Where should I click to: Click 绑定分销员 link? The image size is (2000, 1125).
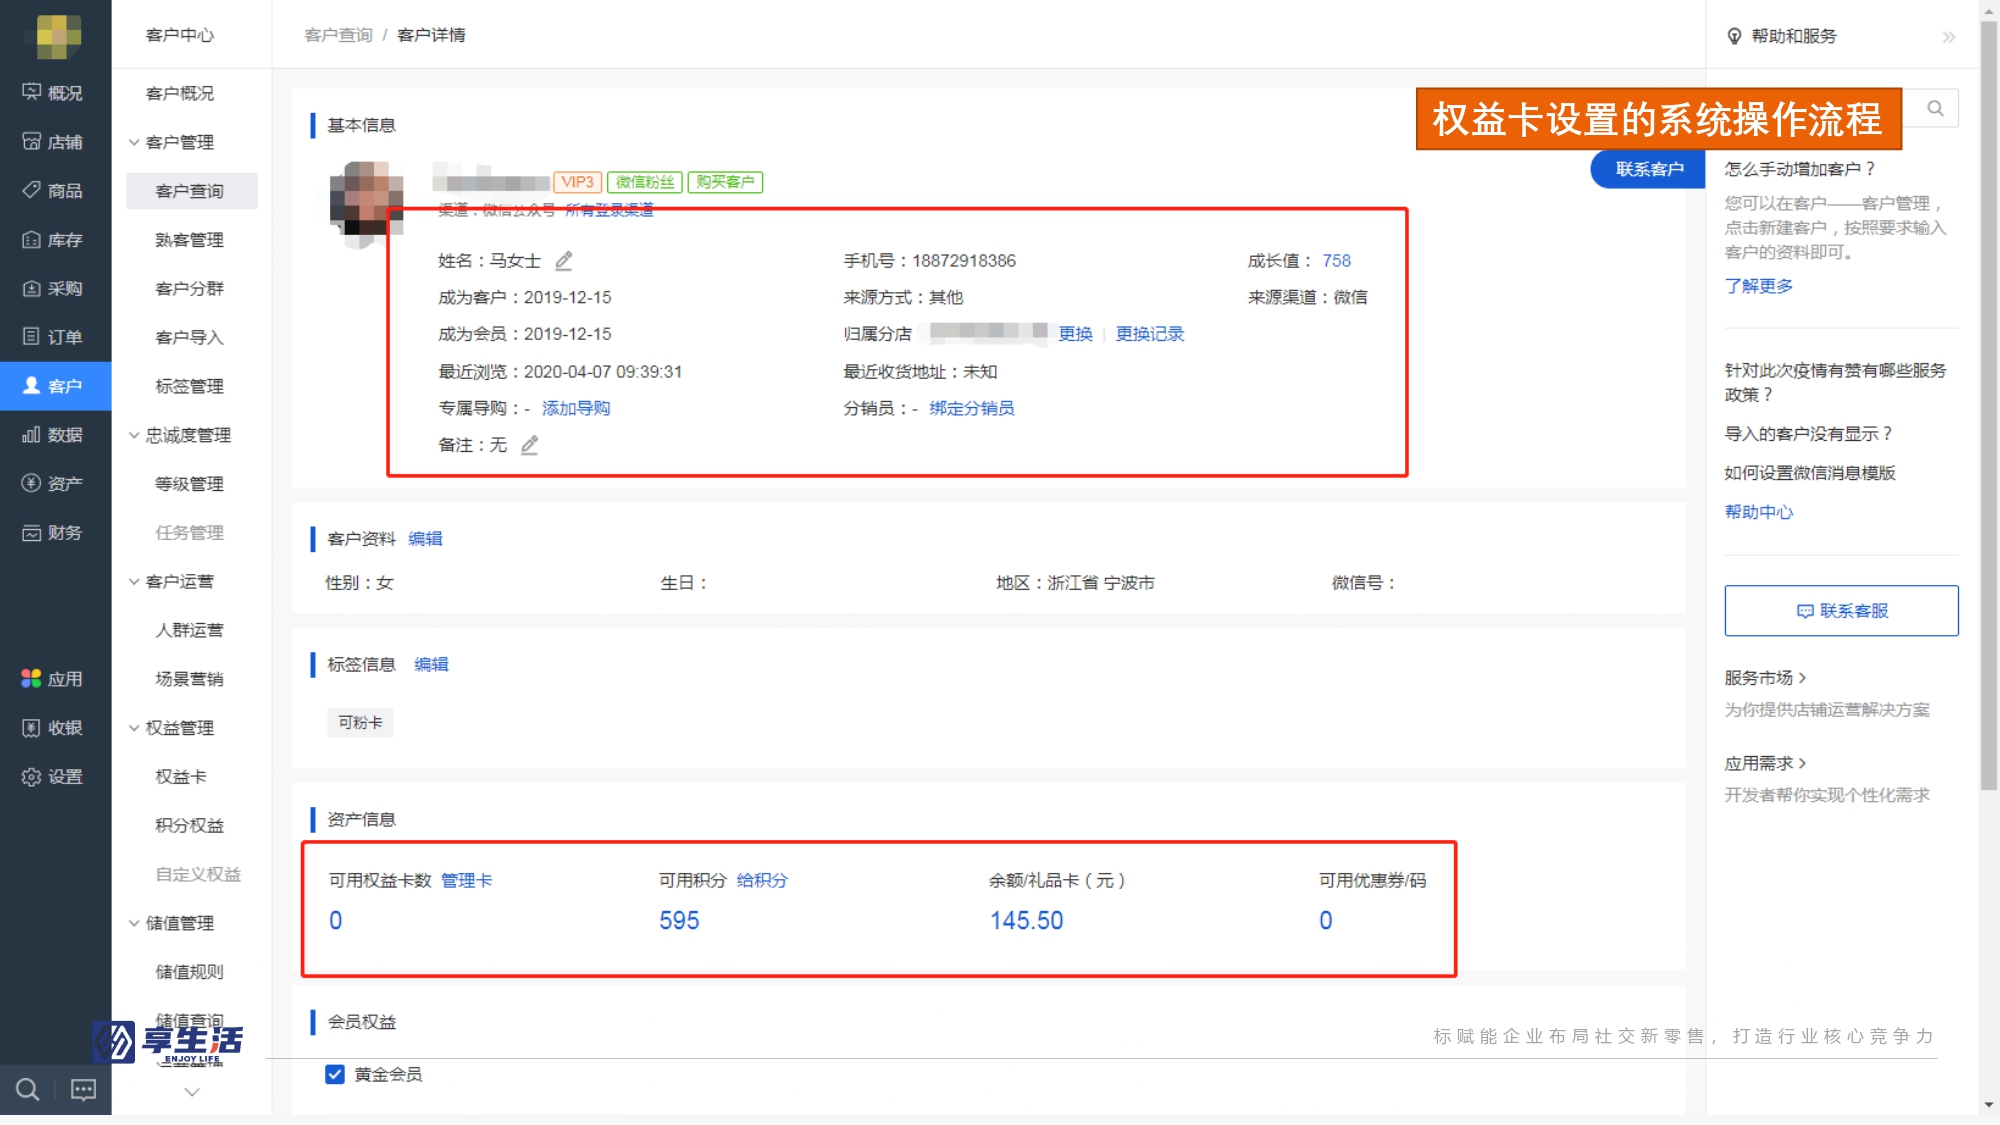coord(971,408)
